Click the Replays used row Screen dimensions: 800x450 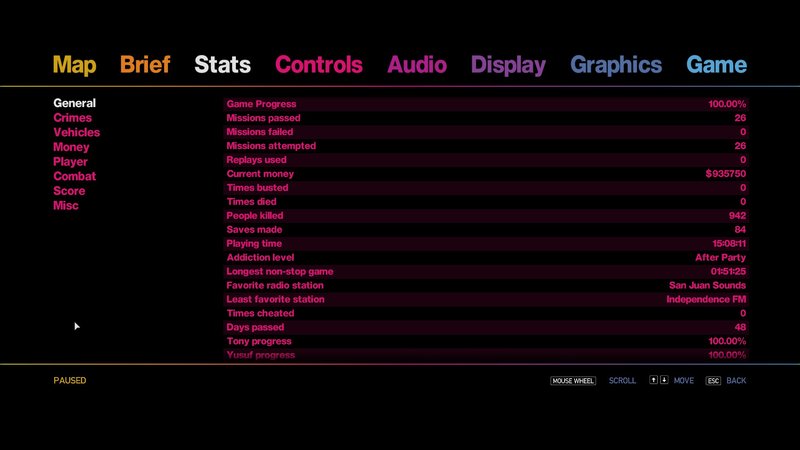click(486, 160)
